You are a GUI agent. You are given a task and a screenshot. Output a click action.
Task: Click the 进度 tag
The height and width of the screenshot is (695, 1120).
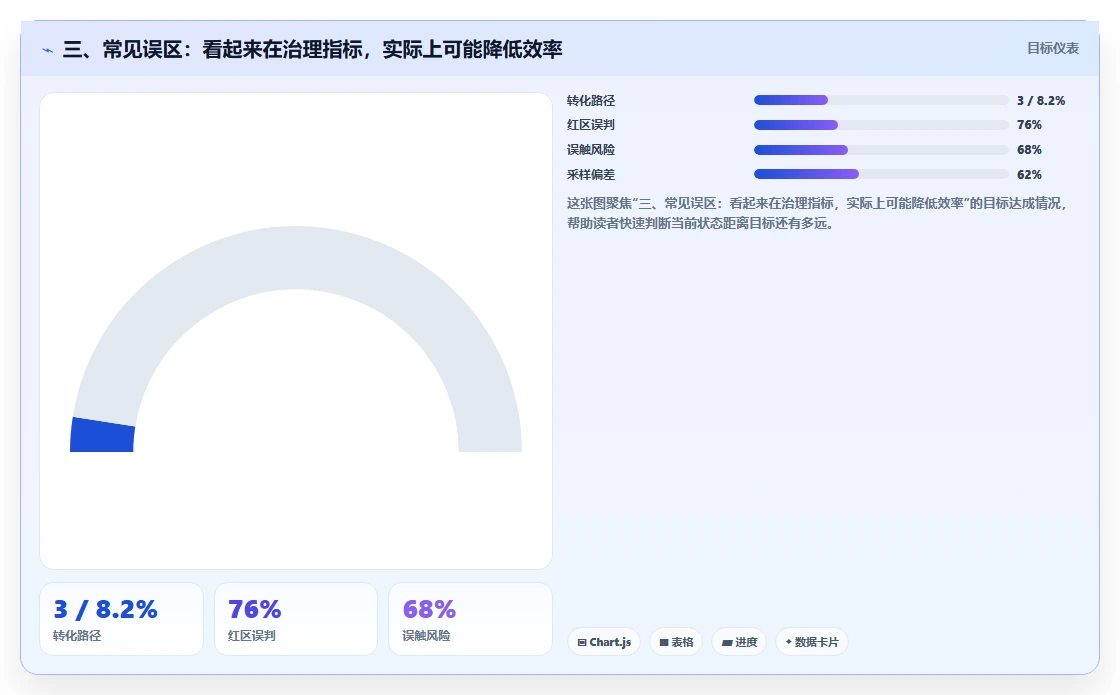(x=739, y=642)
